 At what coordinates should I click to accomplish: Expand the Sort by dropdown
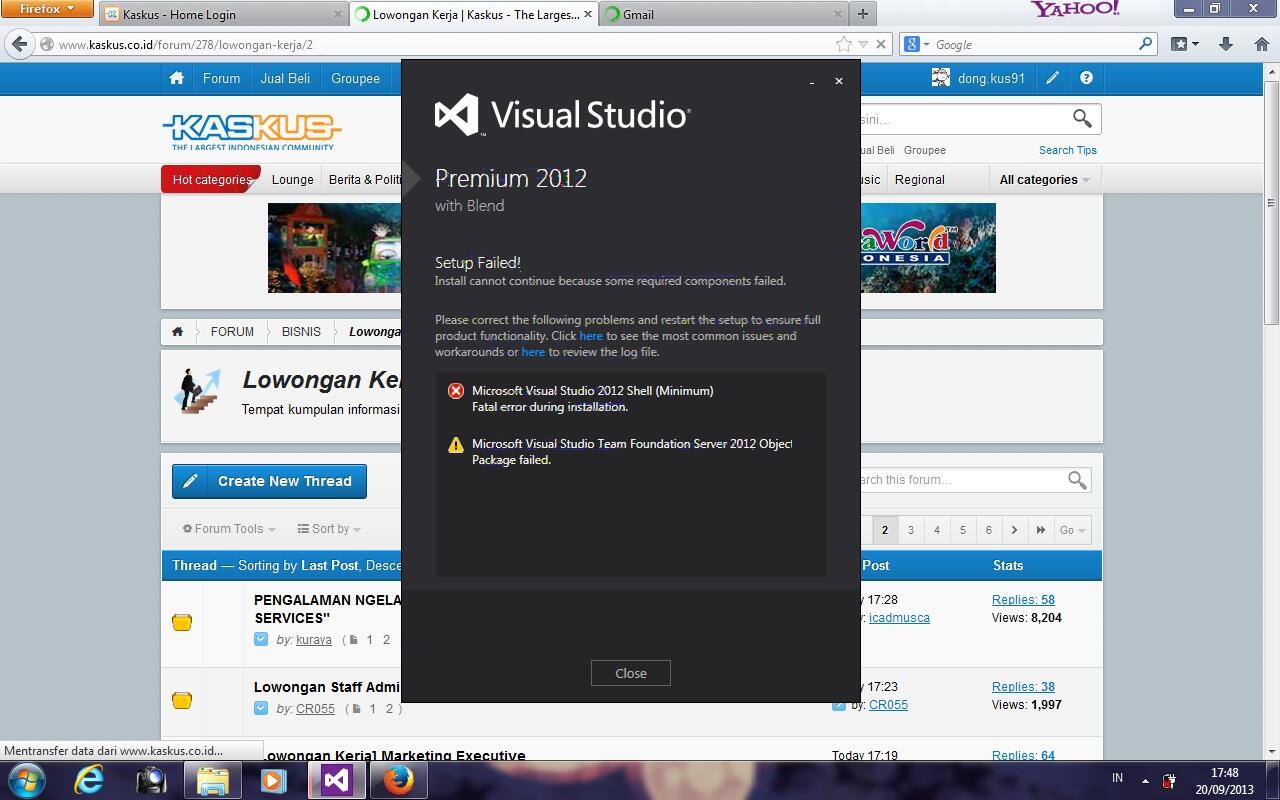329,529
